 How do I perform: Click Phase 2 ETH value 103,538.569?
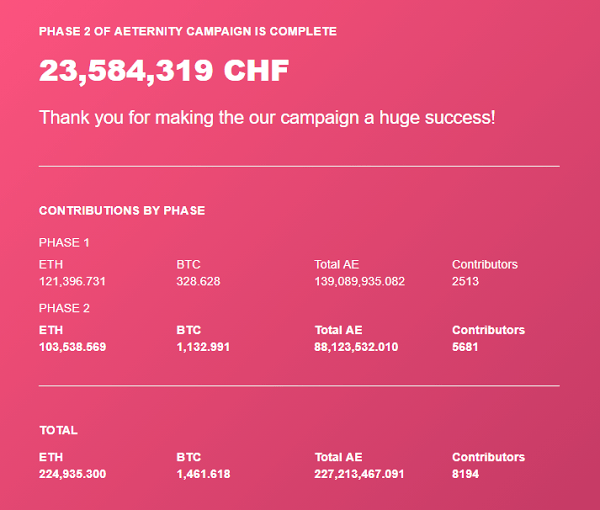click(72, 347)
